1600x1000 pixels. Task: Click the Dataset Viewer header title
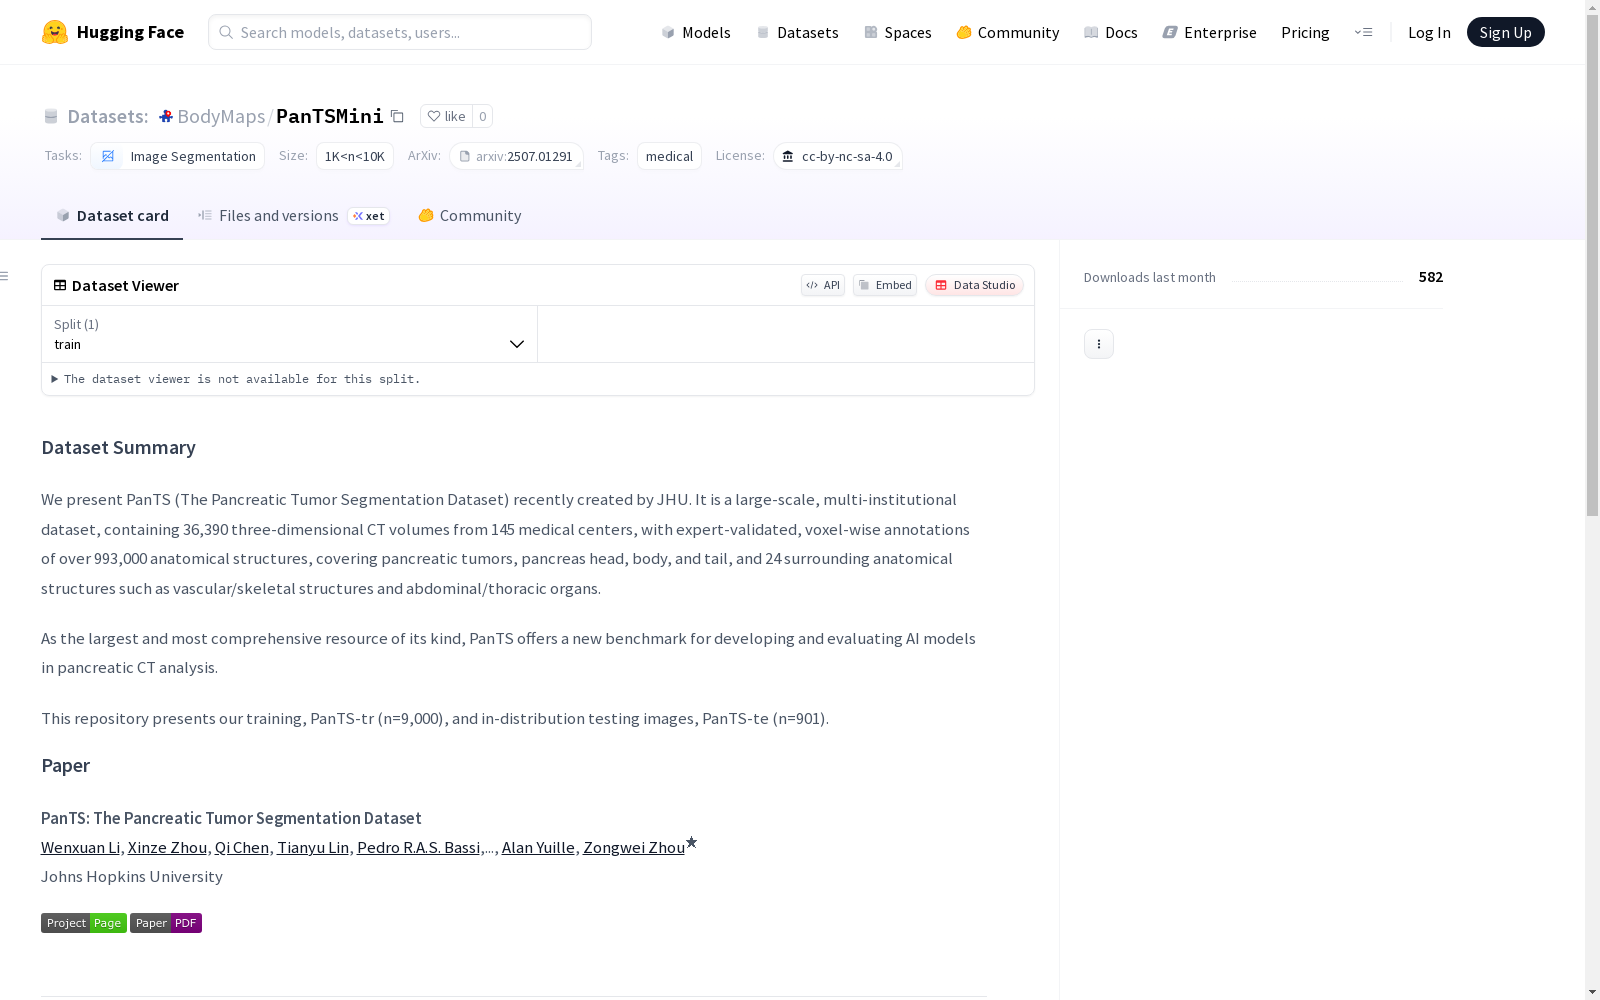click(125, 286)
